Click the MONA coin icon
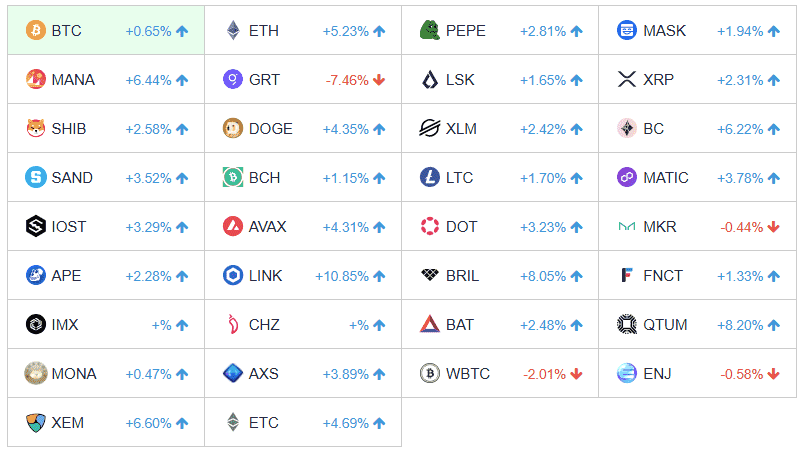 click(36, 373)
